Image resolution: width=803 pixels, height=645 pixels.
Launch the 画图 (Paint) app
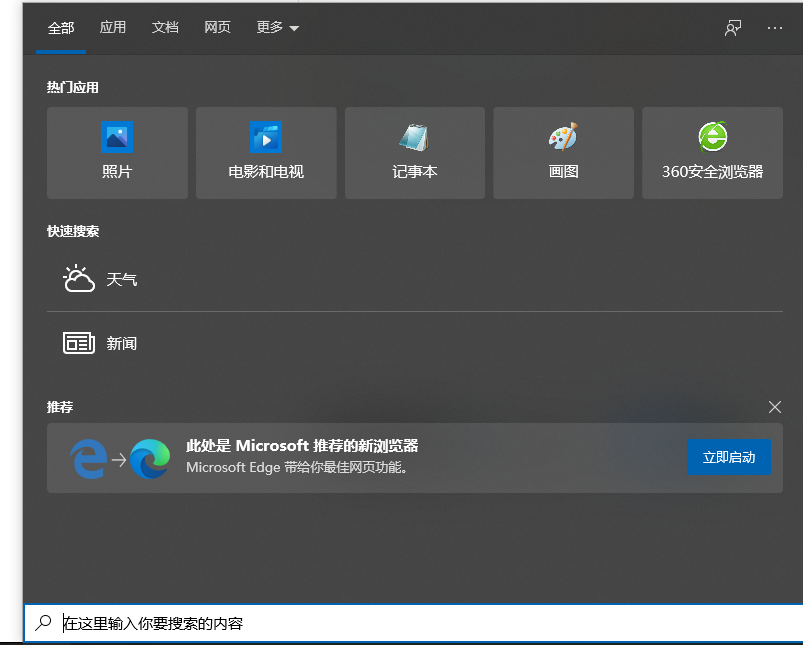pos(563,138)
